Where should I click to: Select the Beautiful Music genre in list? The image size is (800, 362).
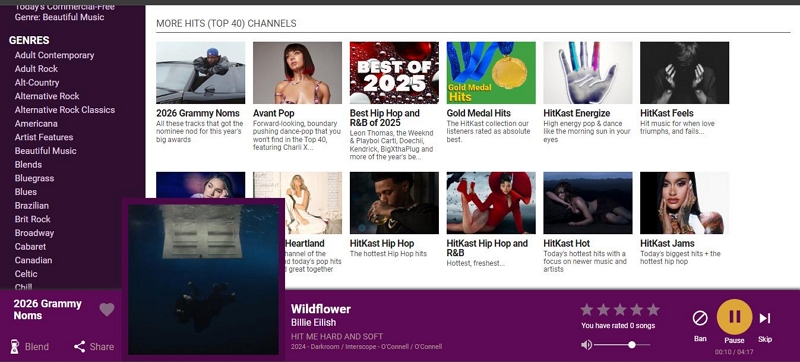click(45, 151)
